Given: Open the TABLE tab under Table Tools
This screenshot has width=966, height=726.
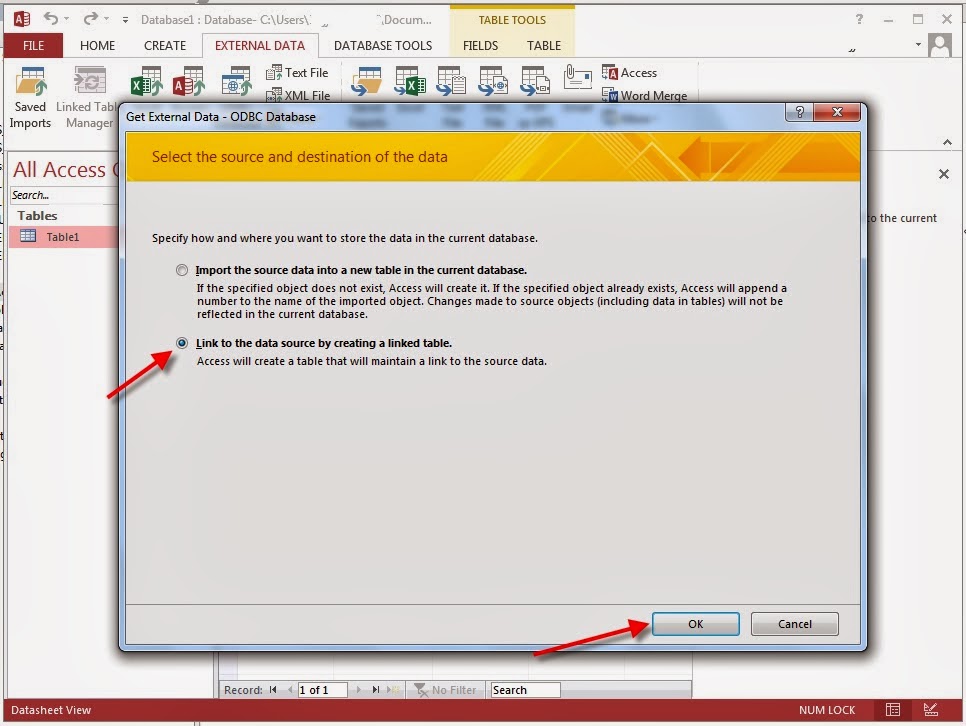Looking at the screenshot, I should pyautogui.click(x=543, y=46).
